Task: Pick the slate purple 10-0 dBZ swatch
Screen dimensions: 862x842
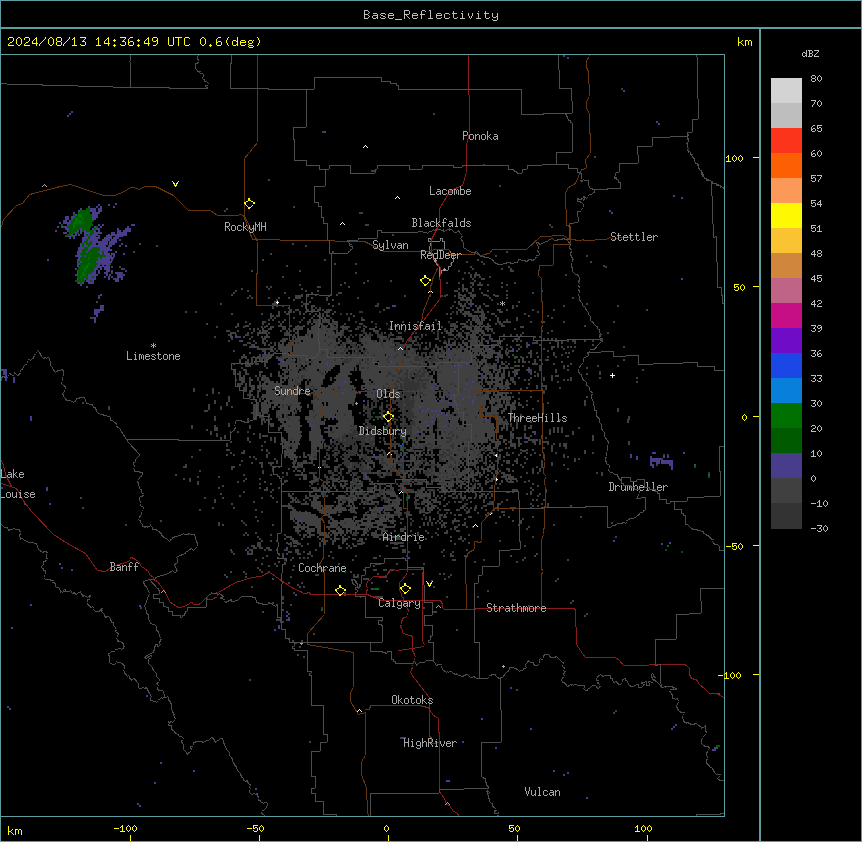Action: point(786,466)
